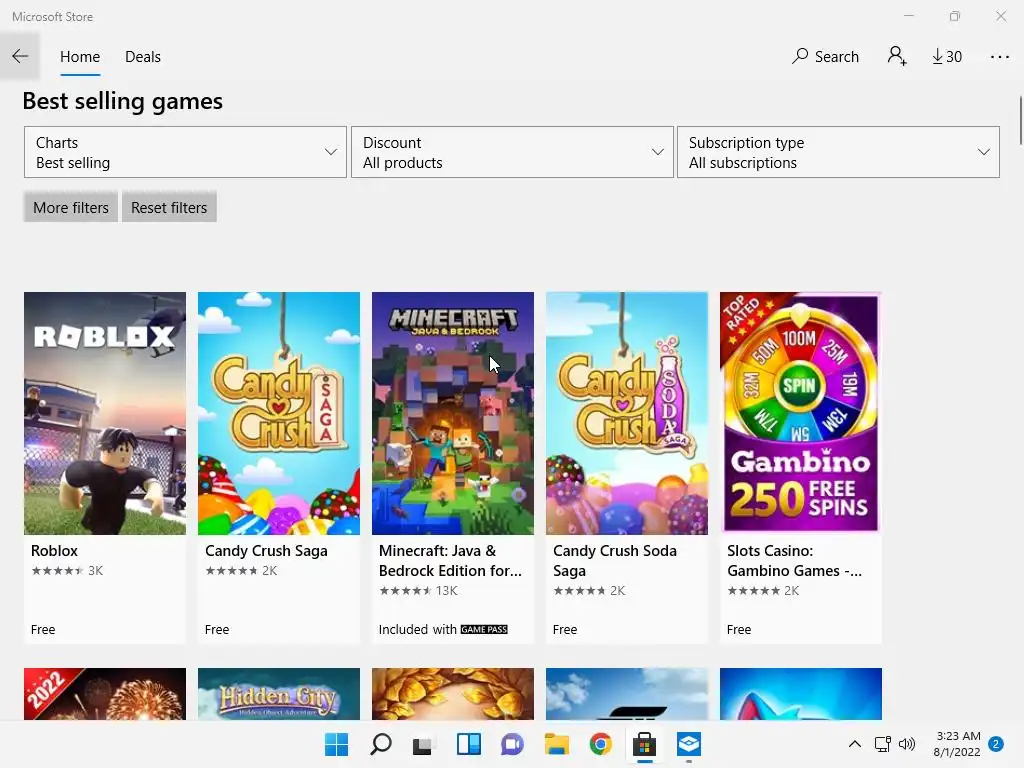1024x768 pixels.
Task: Open the Minecraft Java & Bedrock artwork
Action: pyautogui.click(x=453, y=413)
